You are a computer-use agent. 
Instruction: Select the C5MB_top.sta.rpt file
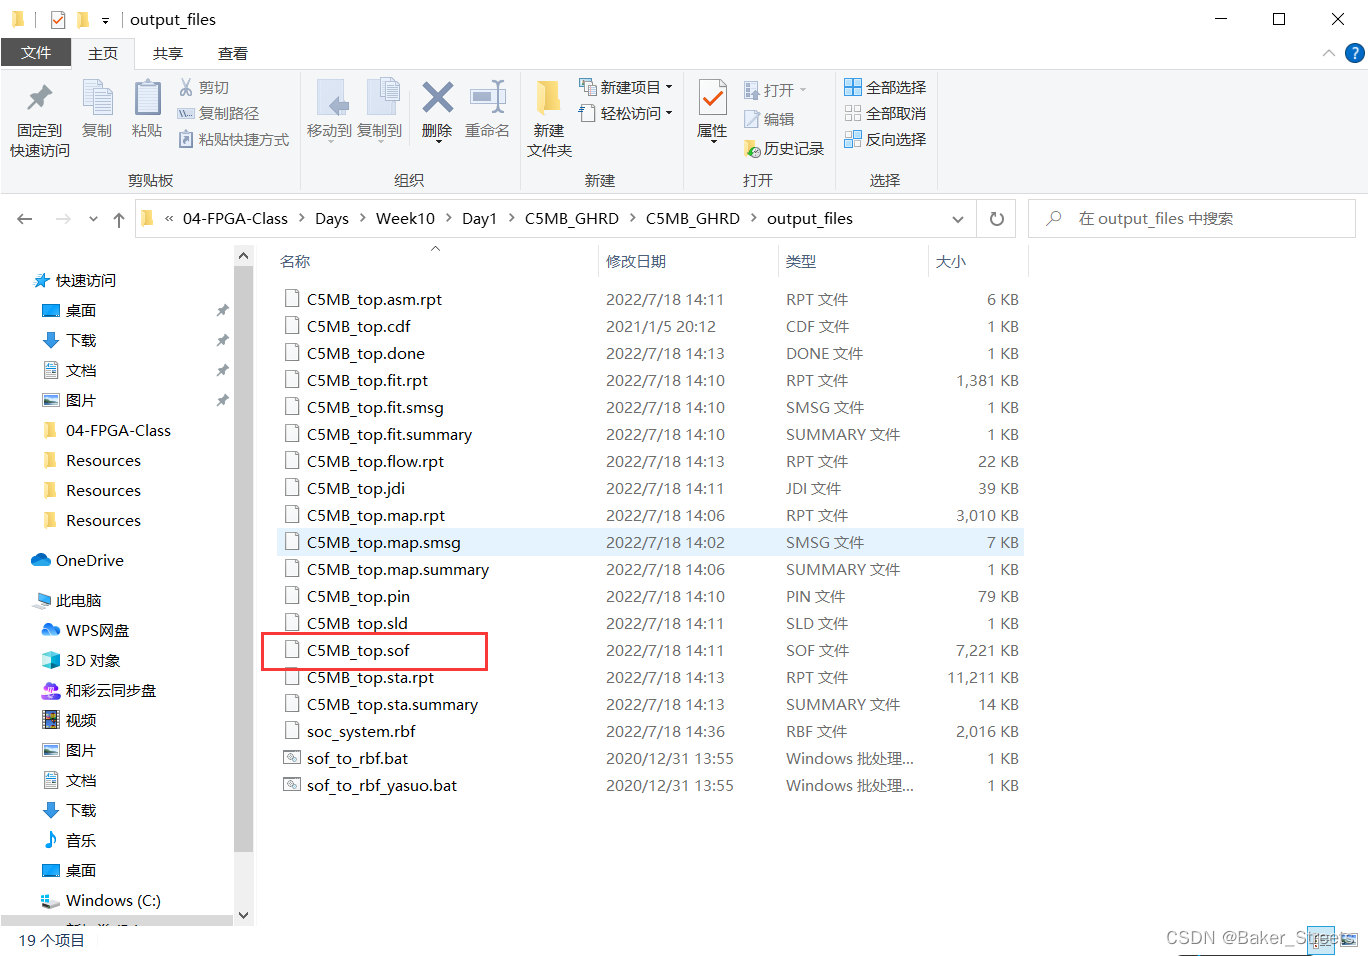point(370,678)
